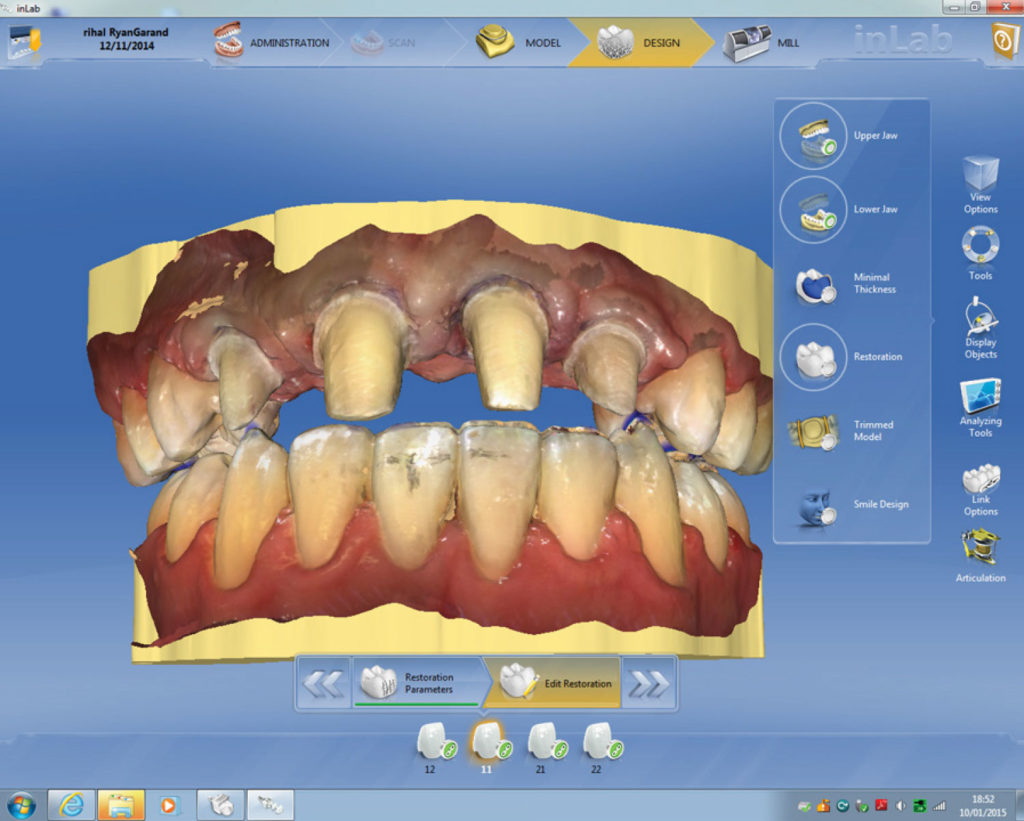Image resolution: width=1024 pixels, height=821 pixels.
Task: Open the Articulation tool
Action: click(980, 550)
